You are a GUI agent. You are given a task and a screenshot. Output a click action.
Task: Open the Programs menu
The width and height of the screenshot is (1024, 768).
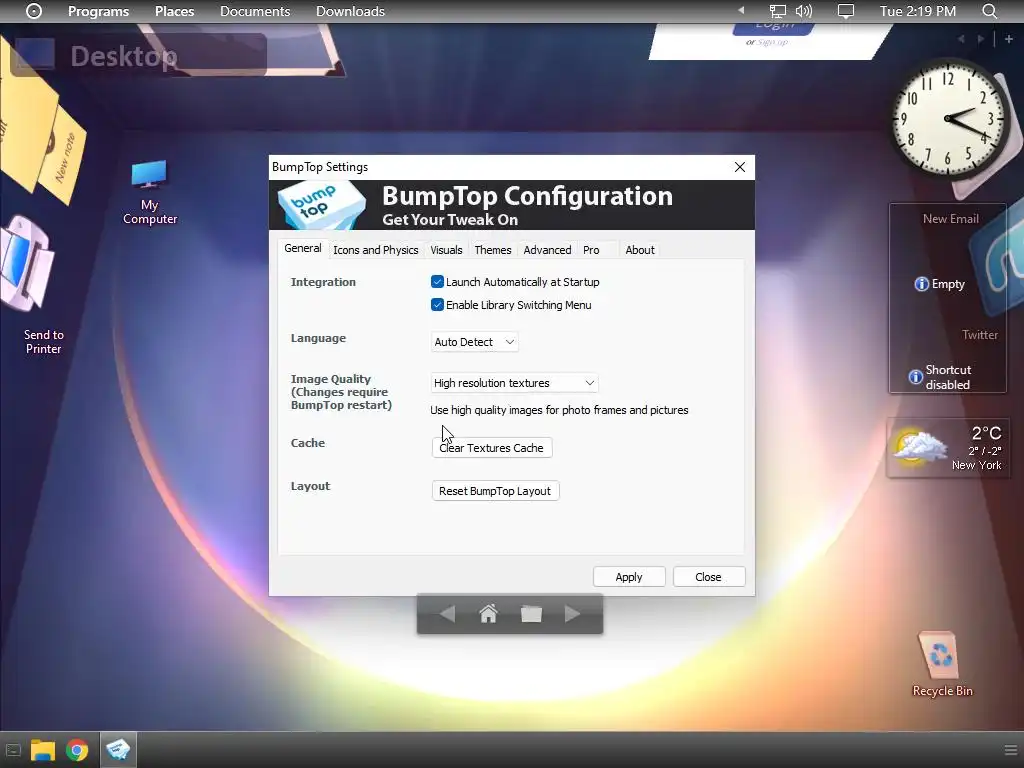99,11
